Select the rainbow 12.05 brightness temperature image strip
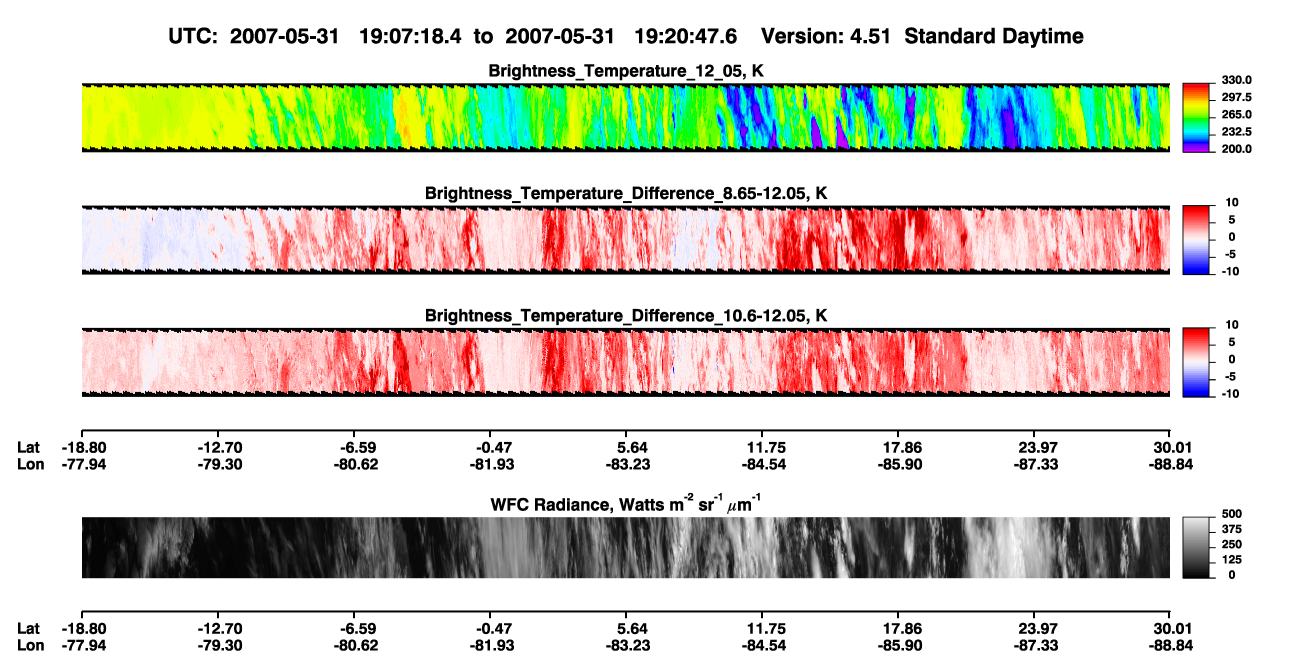1300x667 pixels. [x=625, y=117]
